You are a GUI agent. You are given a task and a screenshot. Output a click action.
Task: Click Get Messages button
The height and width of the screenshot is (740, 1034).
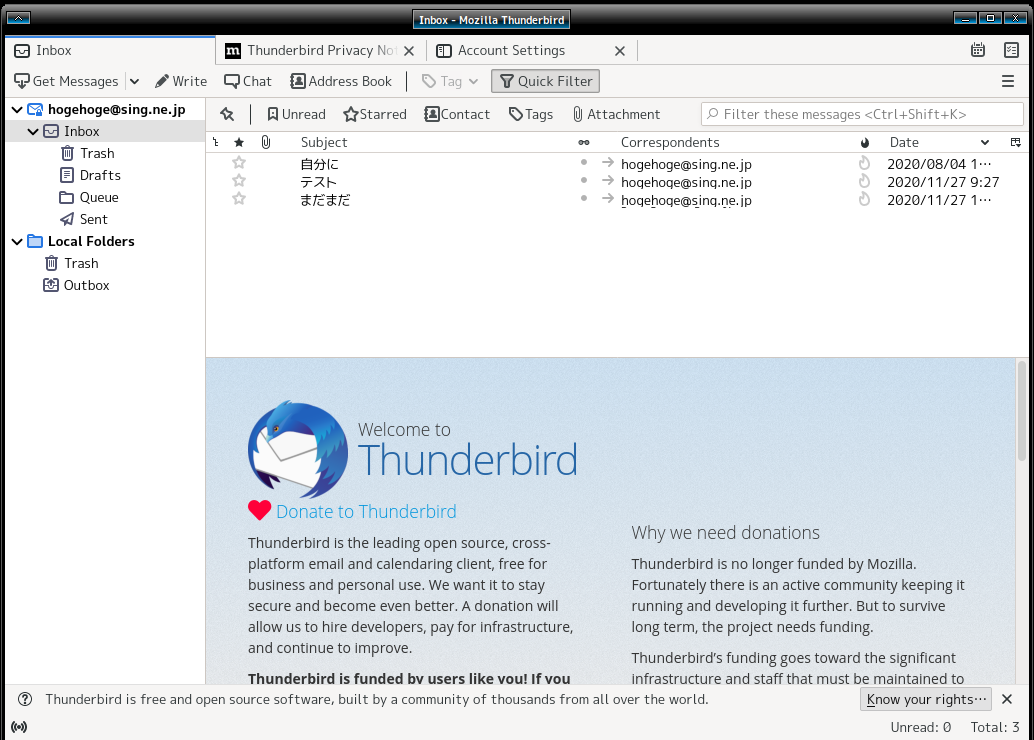[x=67, y=81]
